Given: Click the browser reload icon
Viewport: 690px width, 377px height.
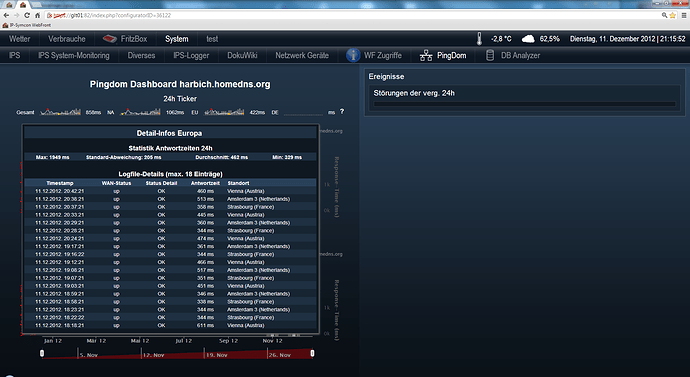Looking at the screenshot, I should pyautogui.click(x=27, y=15).
